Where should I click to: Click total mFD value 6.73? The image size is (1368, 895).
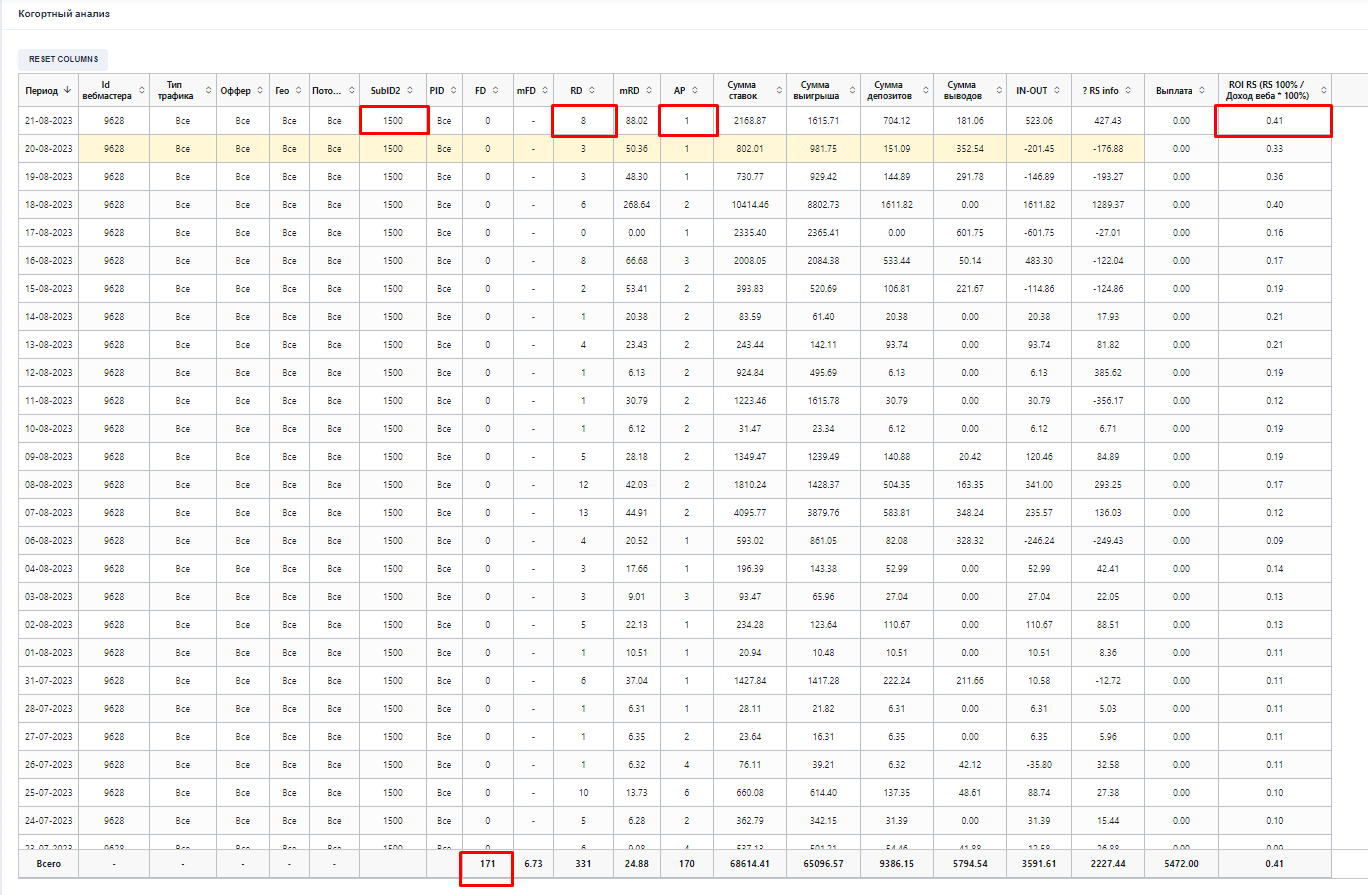click(533, 863)
